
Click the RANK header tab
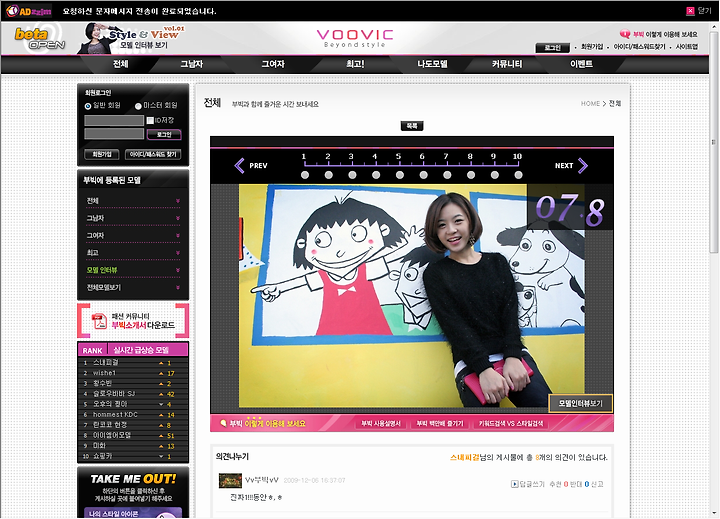pyautogui.click(x=92, y=350)
